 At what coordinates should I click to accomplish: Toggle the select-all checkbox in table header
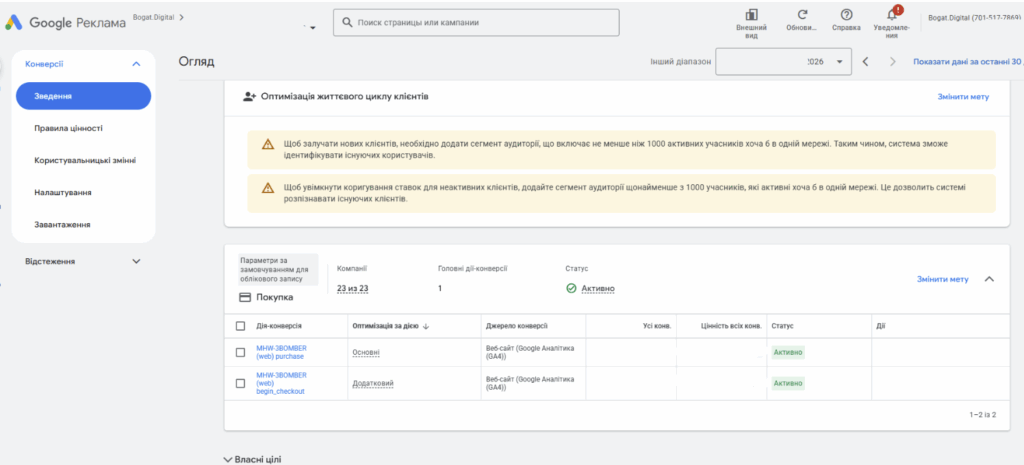coord(240,326)
